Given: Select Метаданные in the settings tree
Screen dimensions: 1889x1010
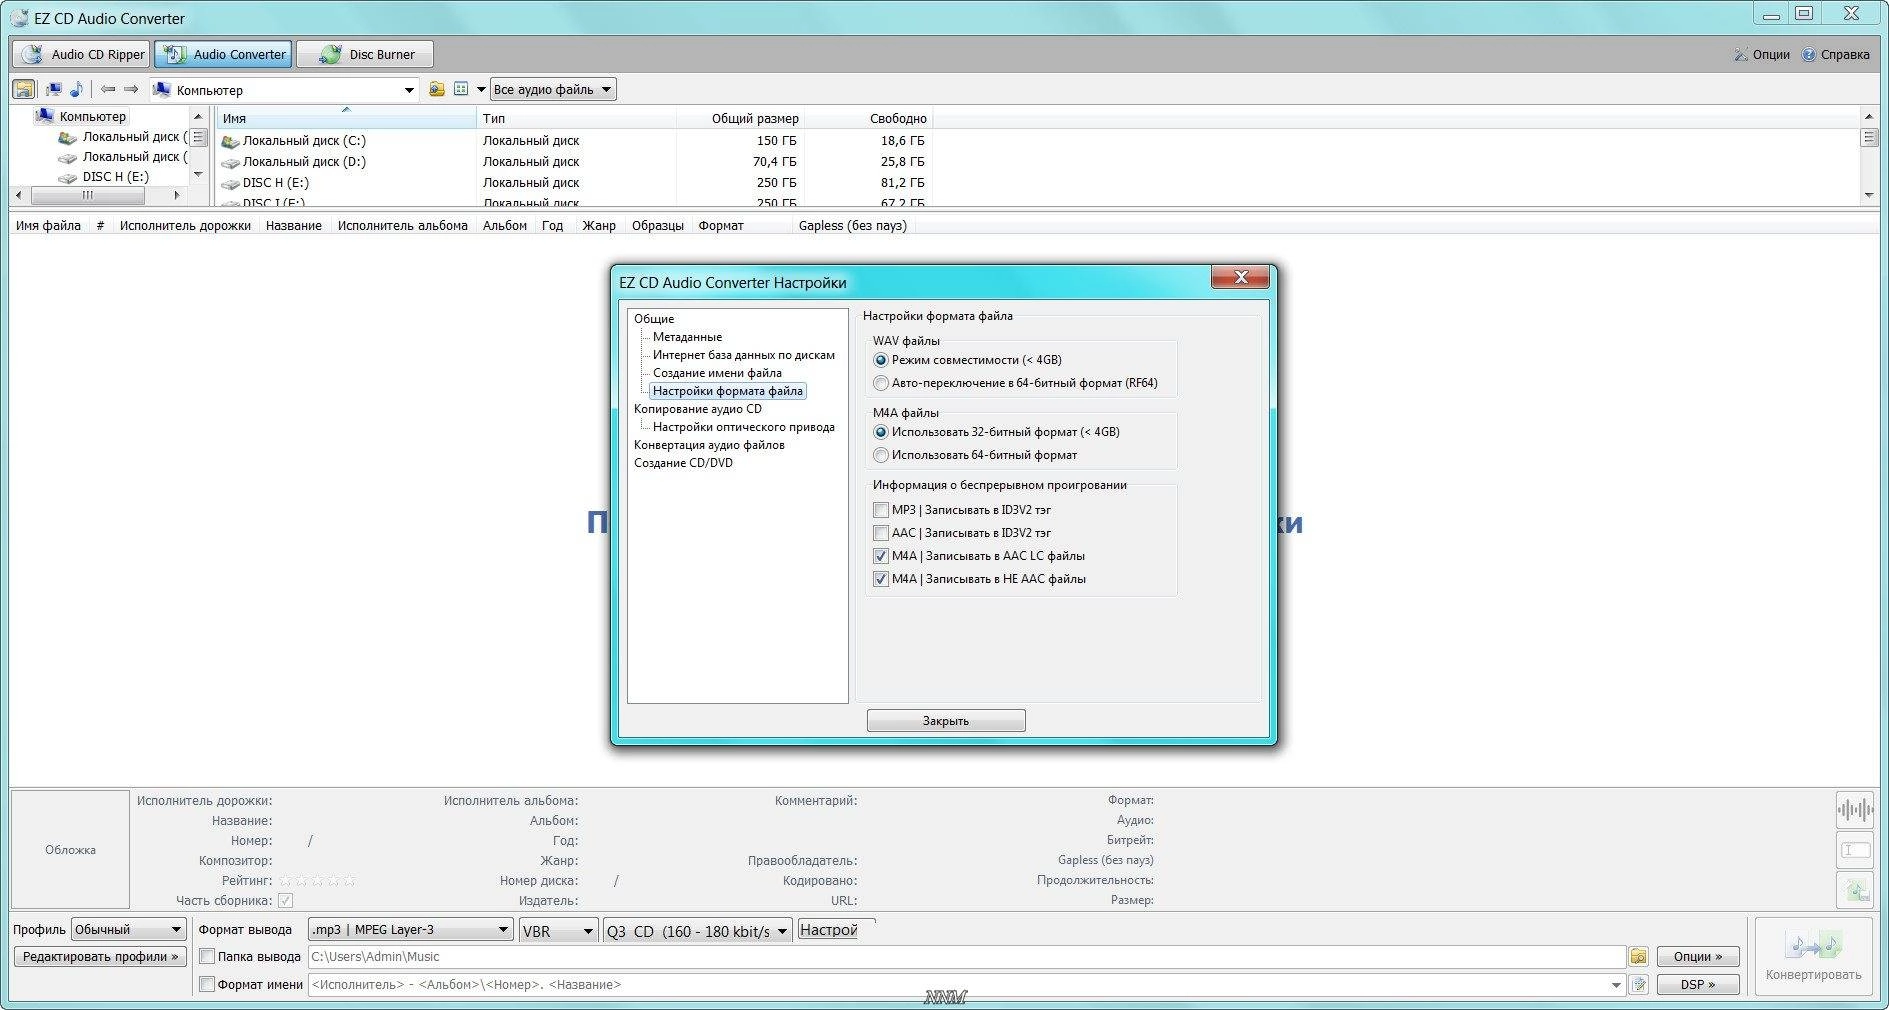Looking at the screenshot, I should pyautogui.click(x=687, y=337).
